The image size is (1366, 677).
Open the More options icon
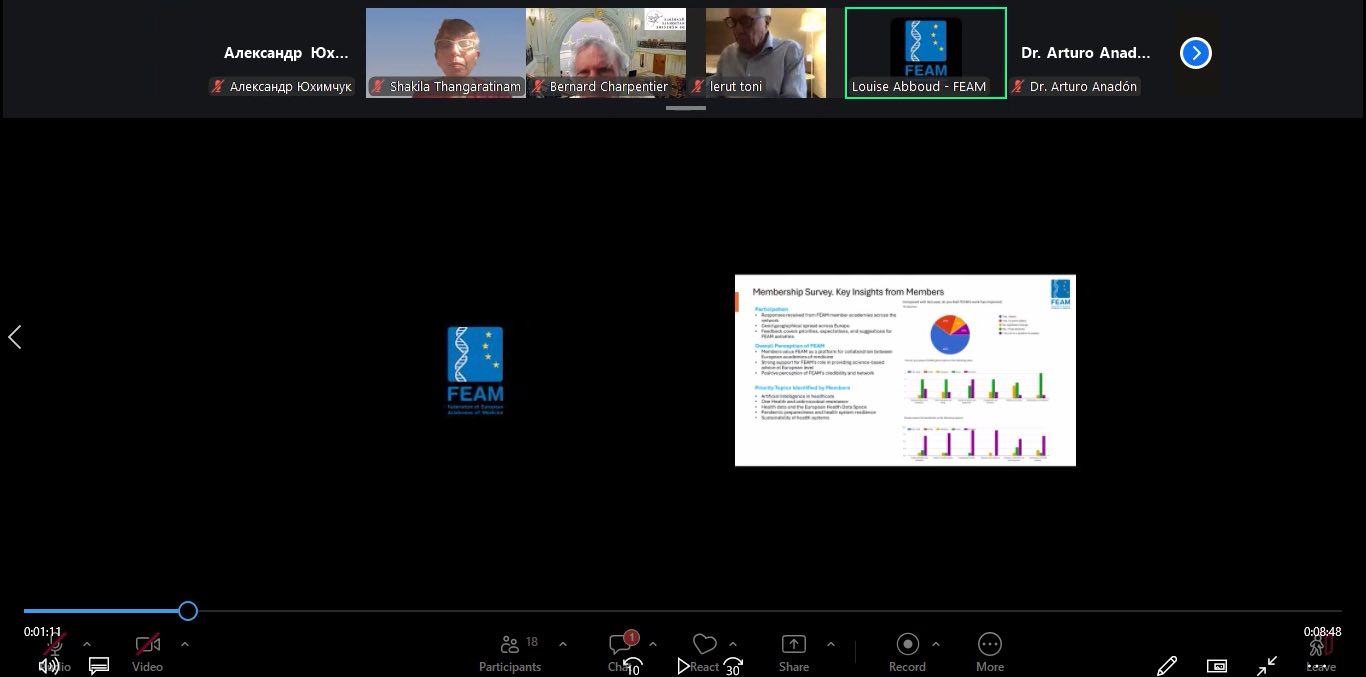tap(989, 645)
